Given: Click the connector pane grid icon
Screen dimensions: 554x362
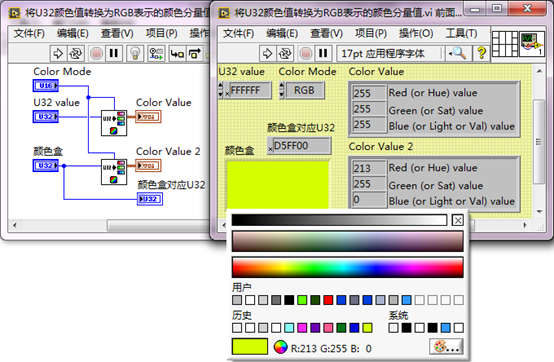Looking at the screenshot, I should (x=505, y=43).
